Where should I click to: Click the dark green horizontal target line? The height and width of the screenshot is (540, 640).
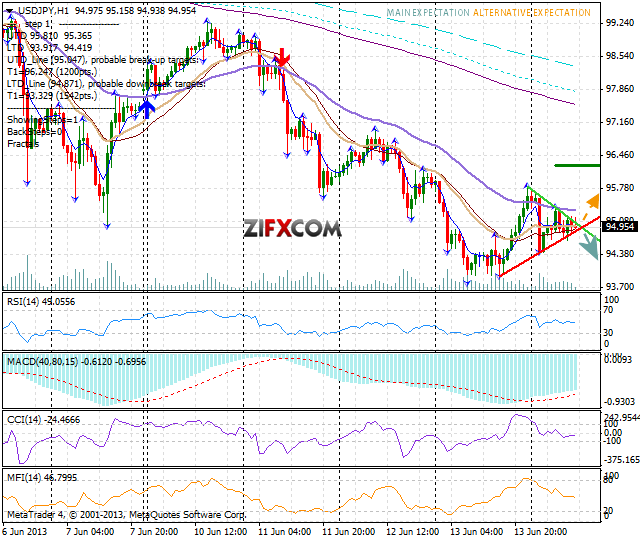pos(577,165)
